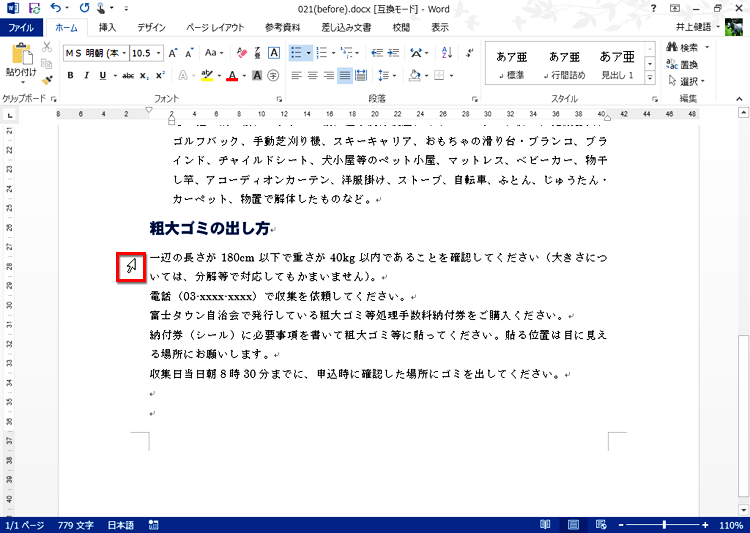Save document with Quick Access save icon
750x533 pixels.
tap(34, 8)
